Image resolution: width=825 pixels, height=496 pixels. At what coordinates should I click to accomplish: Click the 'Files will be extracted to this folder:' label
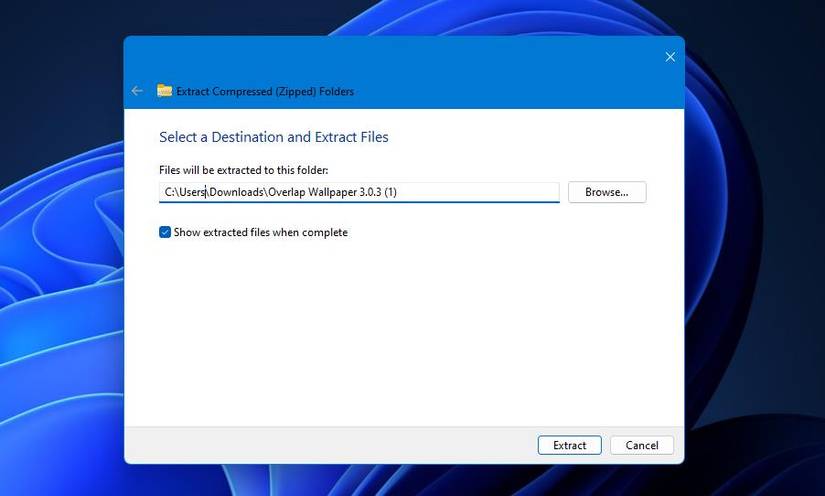tap(244, 170)
